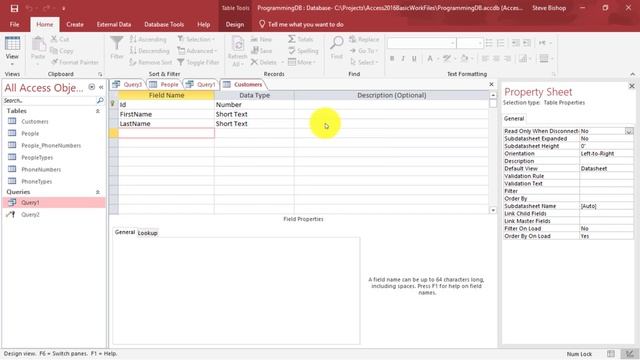640x360 pixels.
Task: Open the File tab
Action: [15, 24]
